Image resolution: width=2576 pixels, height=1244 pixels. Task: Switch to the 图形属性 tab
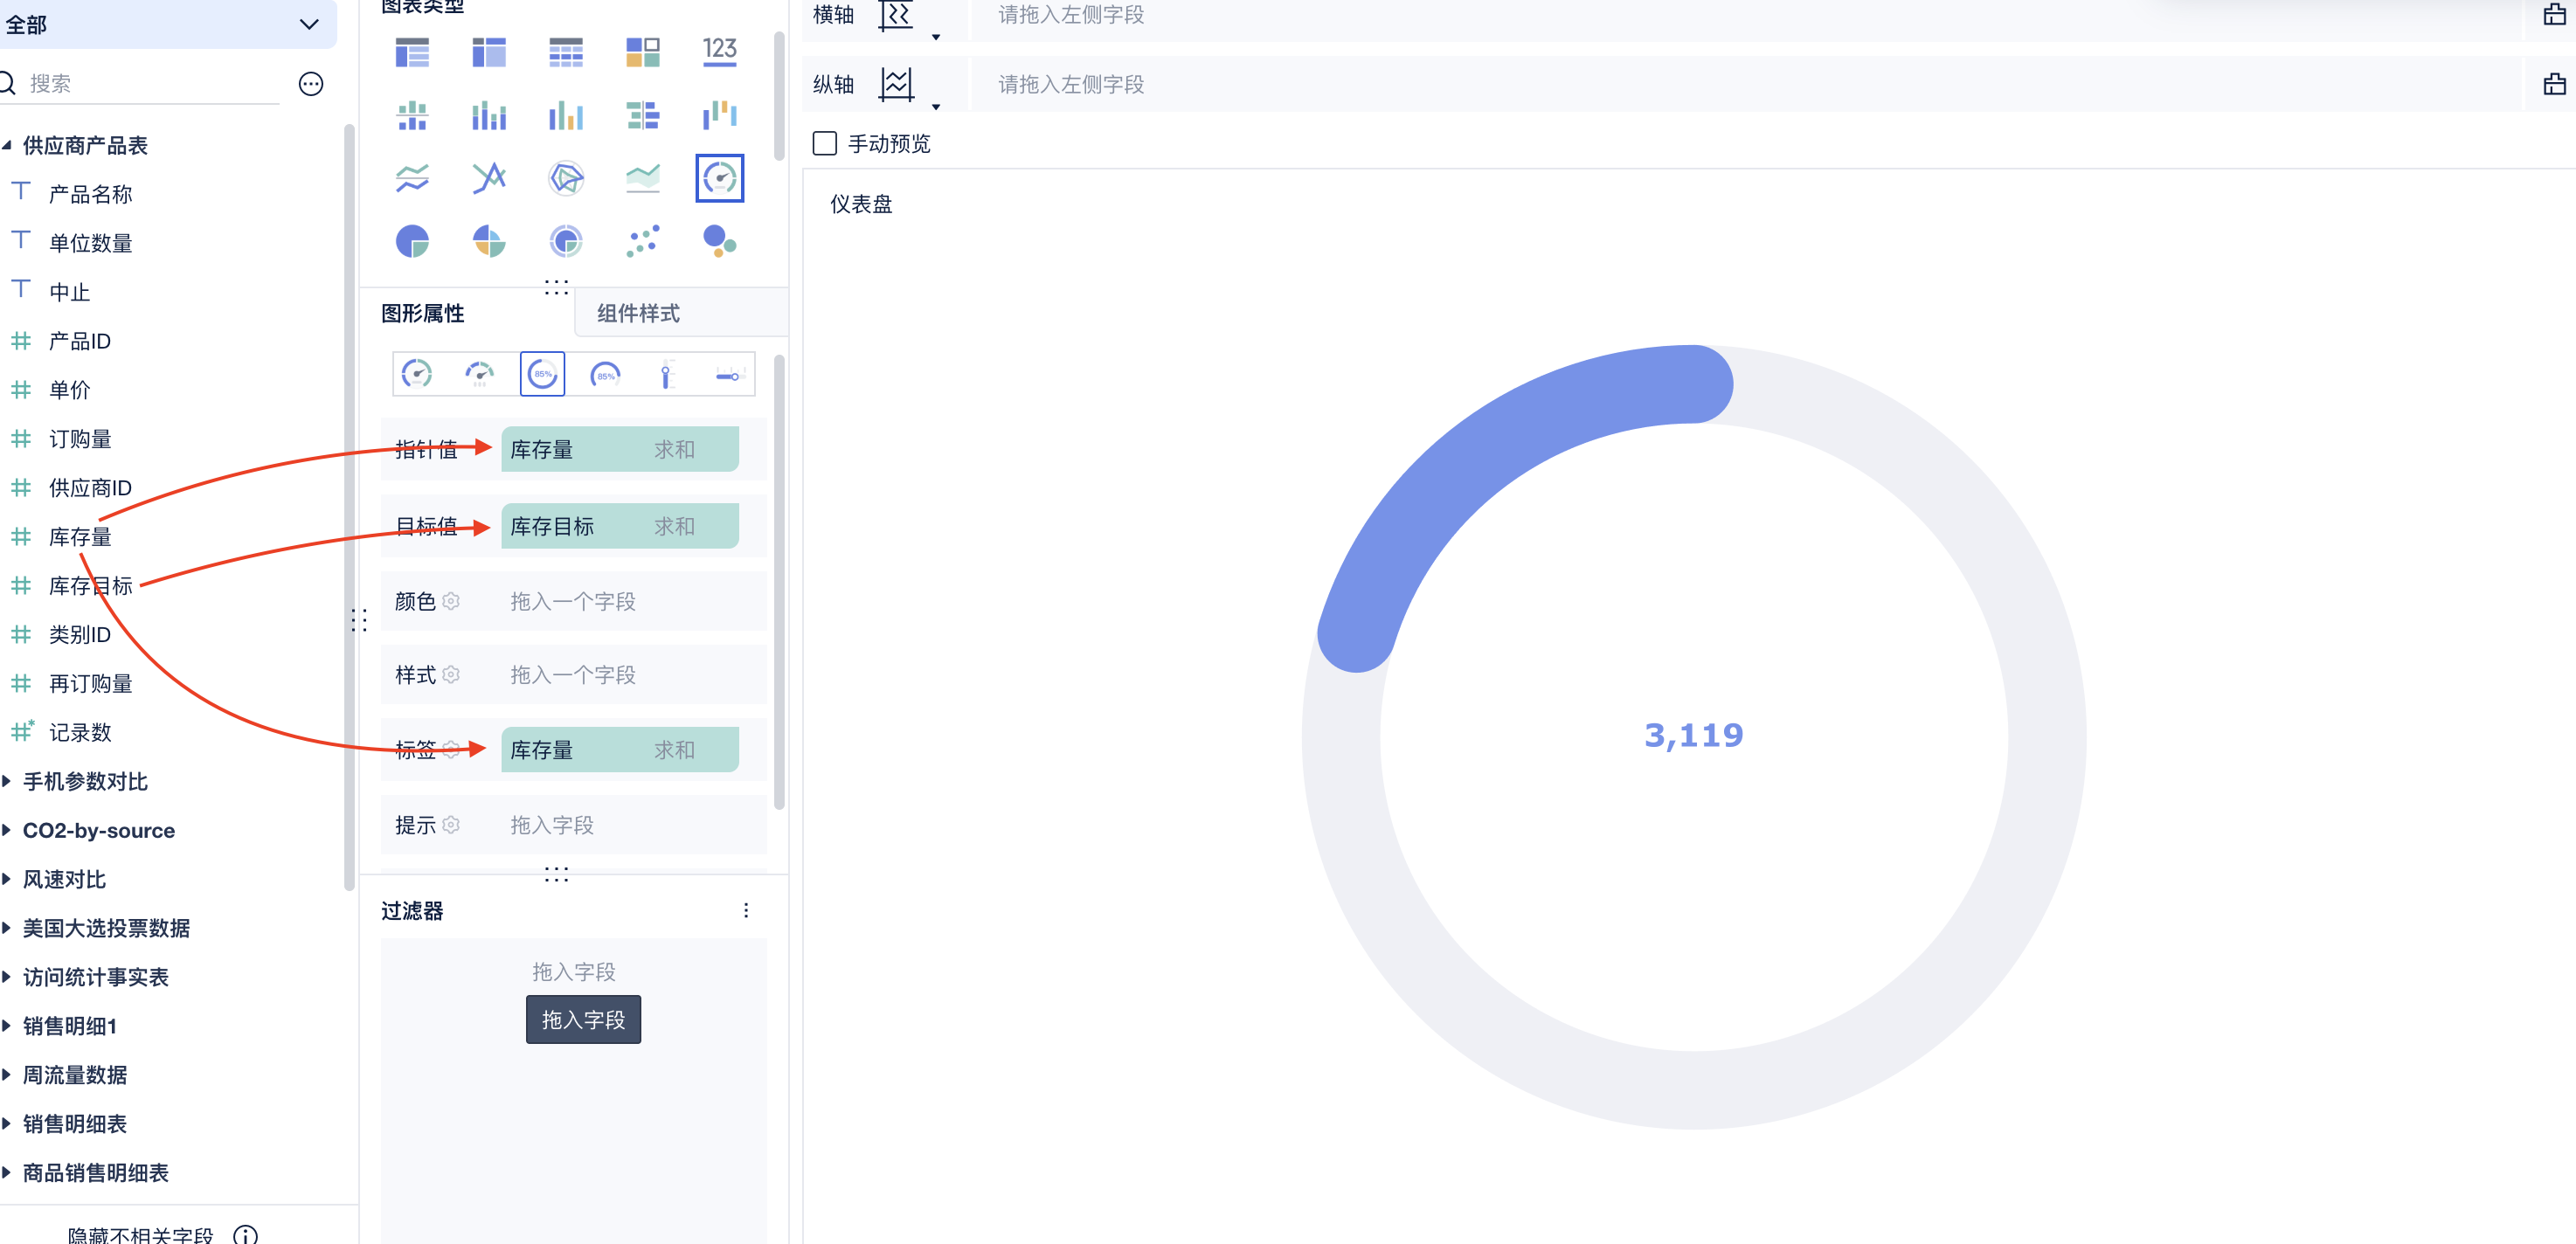tap(423, 313)
